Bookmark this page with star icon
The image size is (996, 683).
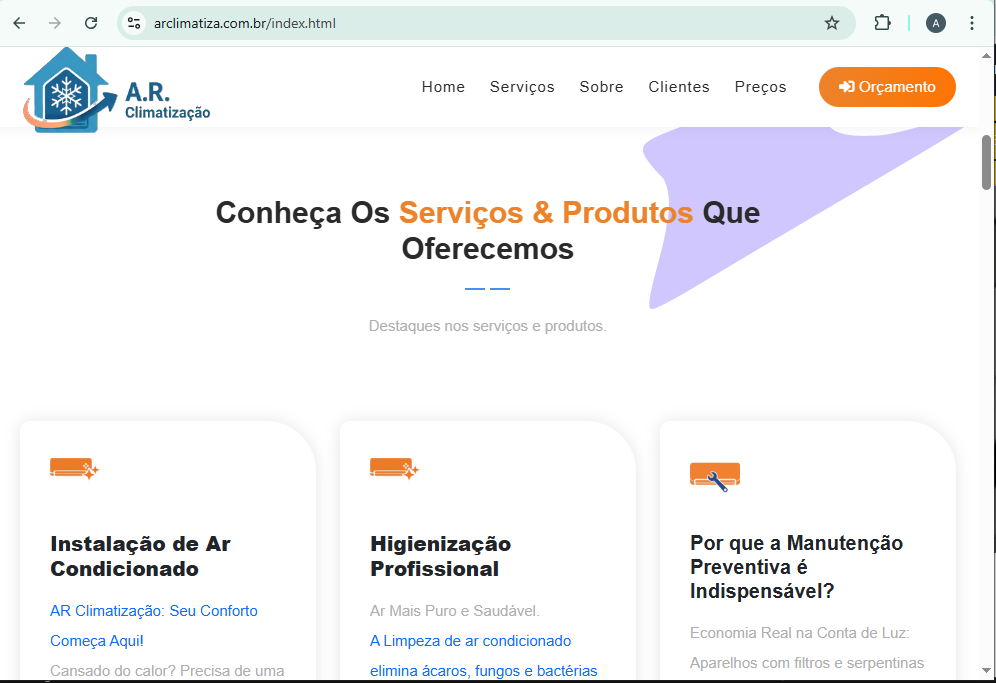[x=831, y=23]
